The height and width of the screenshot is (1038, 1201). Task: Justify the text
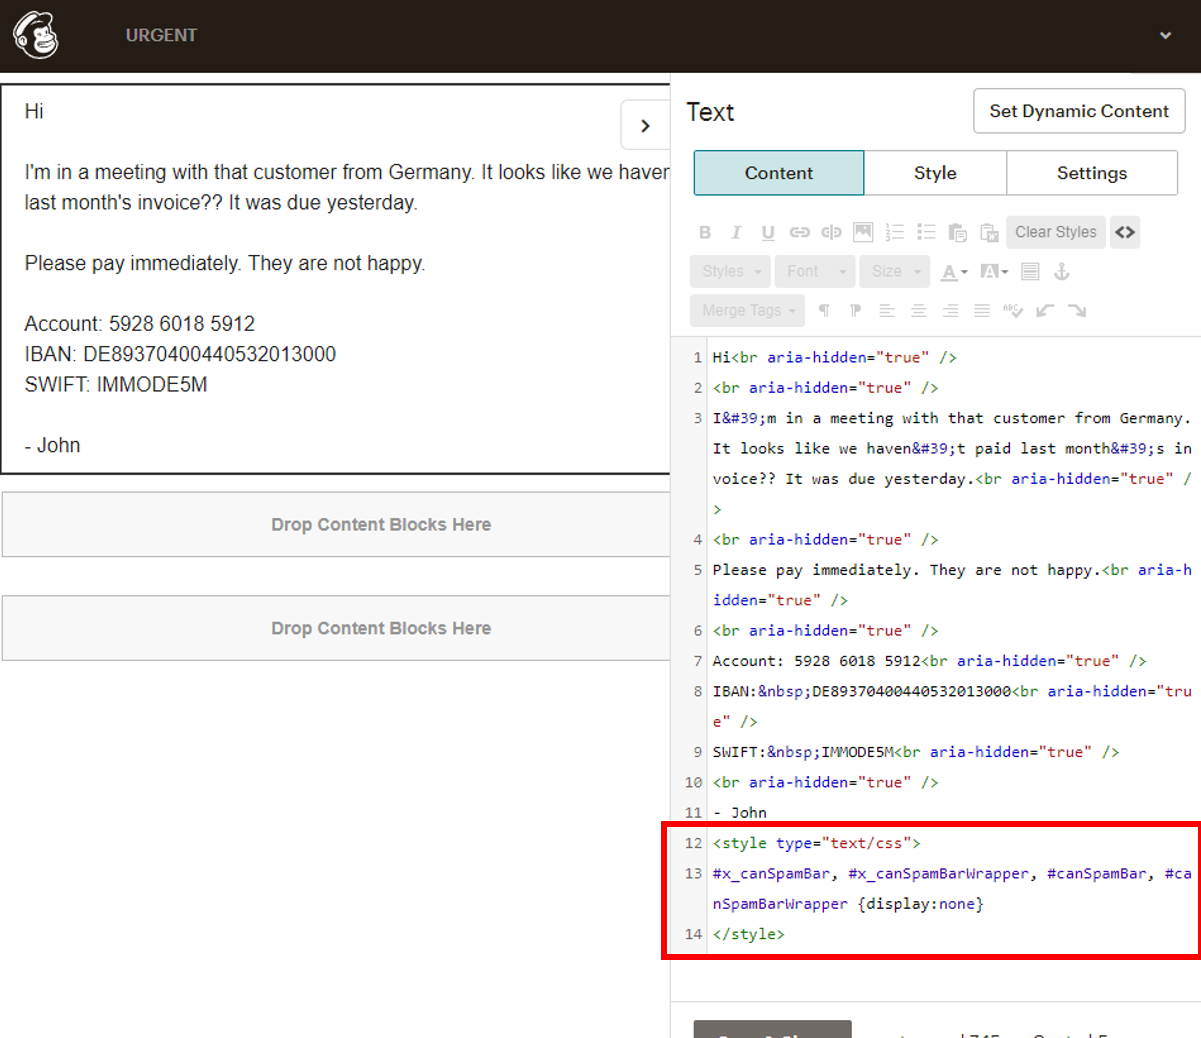982,310
